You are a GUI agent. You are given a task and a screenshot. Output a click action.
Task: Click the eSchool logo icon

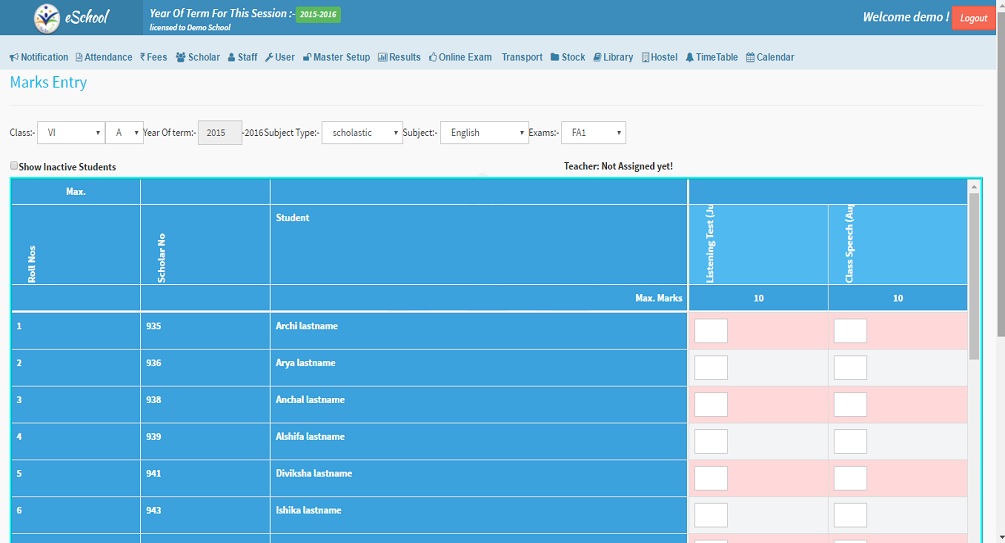coord(47,18)
